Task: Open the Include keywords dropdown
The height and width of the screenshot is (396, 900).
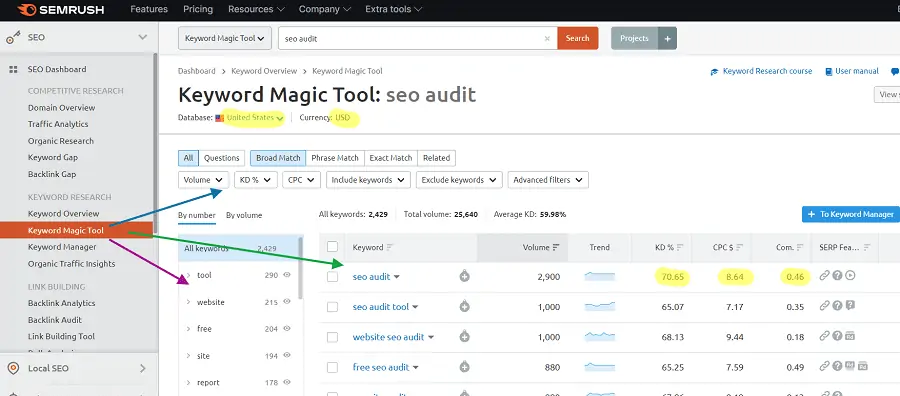Action: click(368, 180)
